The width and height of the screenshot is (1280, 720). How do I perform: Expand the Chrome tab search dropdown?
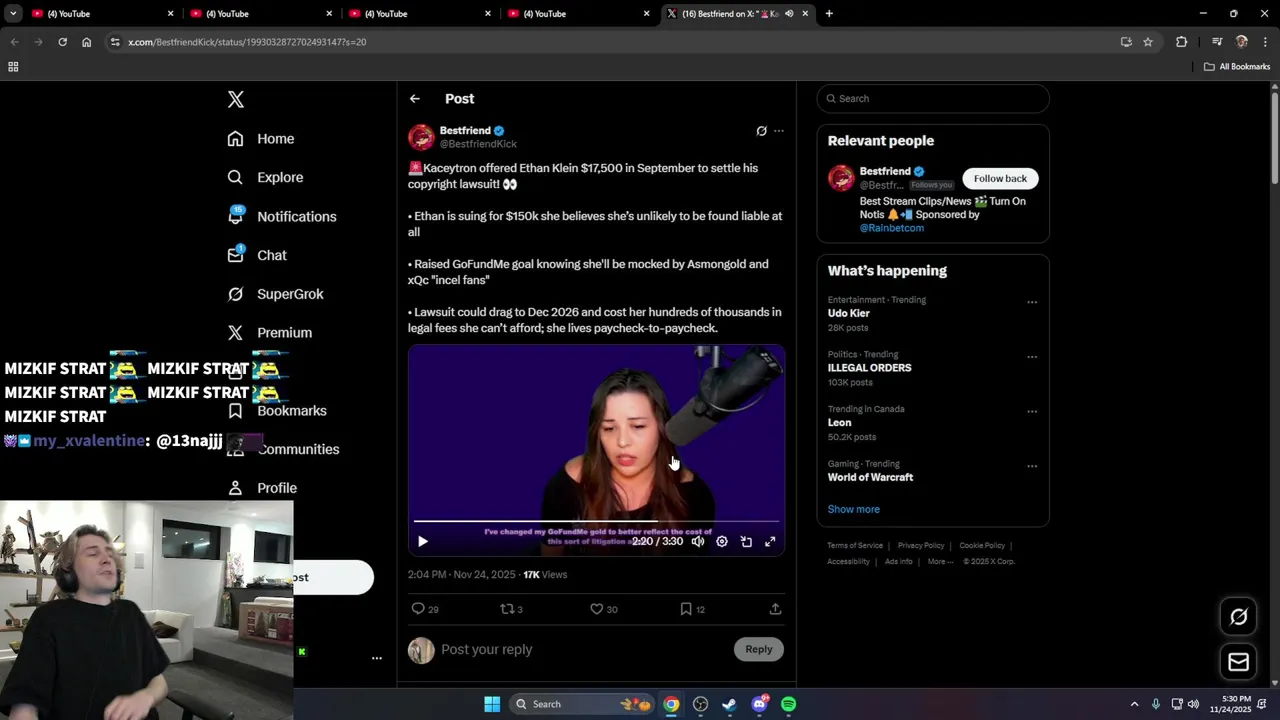pos(13,13)
